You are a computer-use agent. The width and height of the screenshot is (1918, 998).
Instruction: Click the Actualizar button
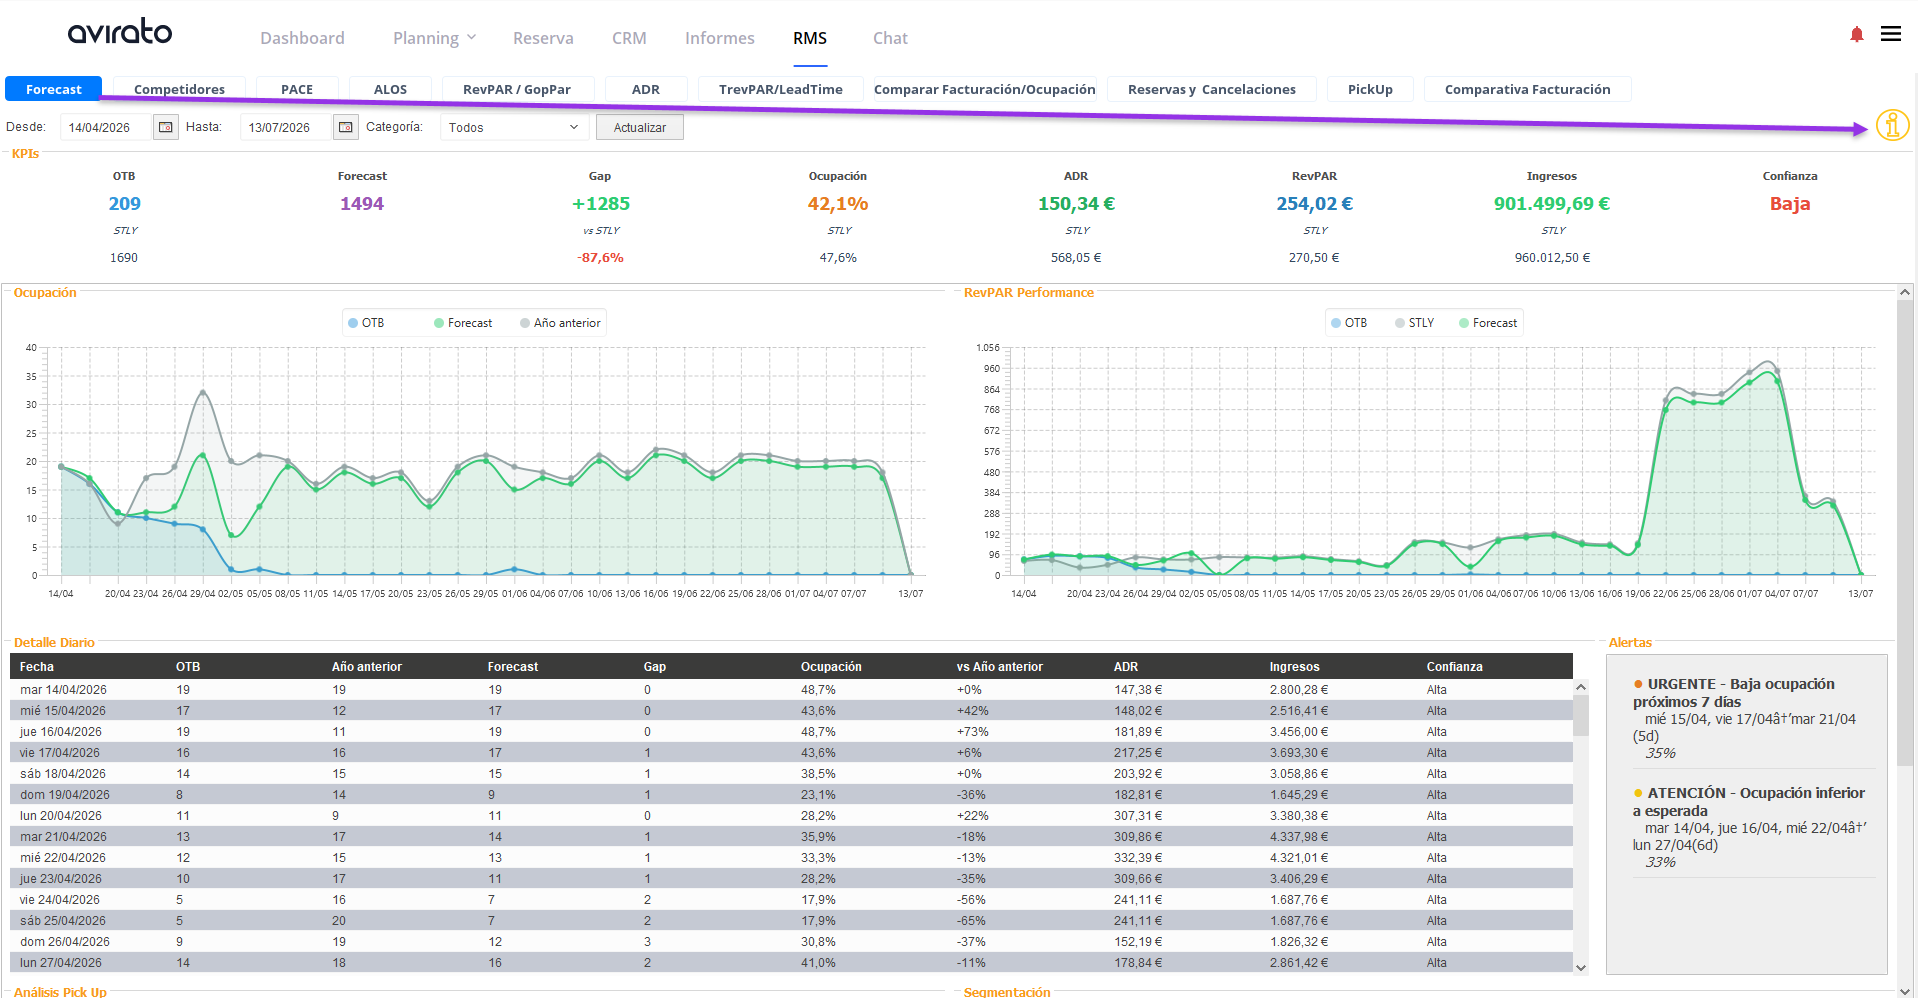click(x=640, y=127)
